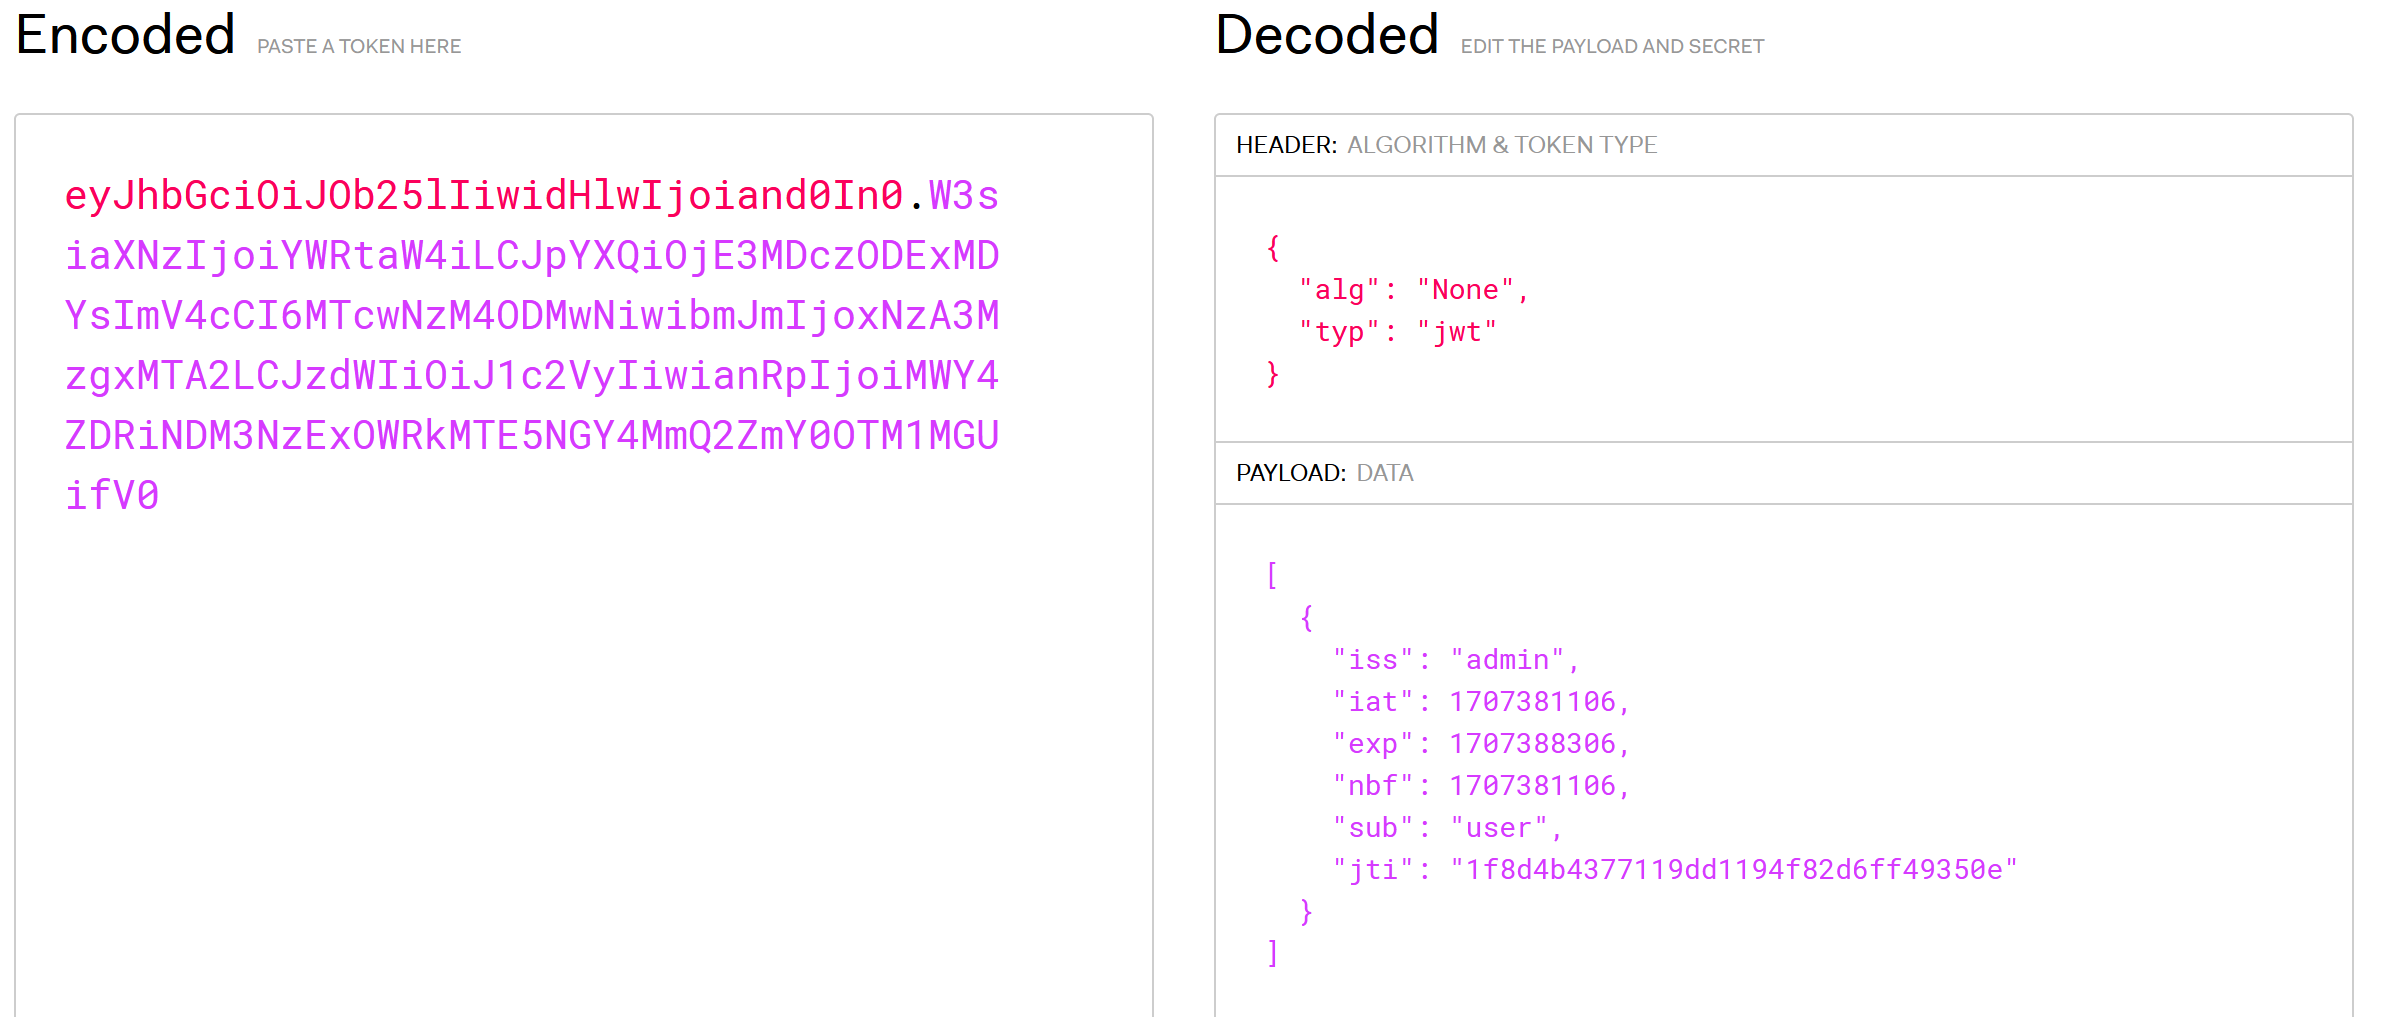This screenshot has height=1017, width=2387.
Task: Click the 'DATA' label beside PAYLOAD
Action: click(1385, 473)
